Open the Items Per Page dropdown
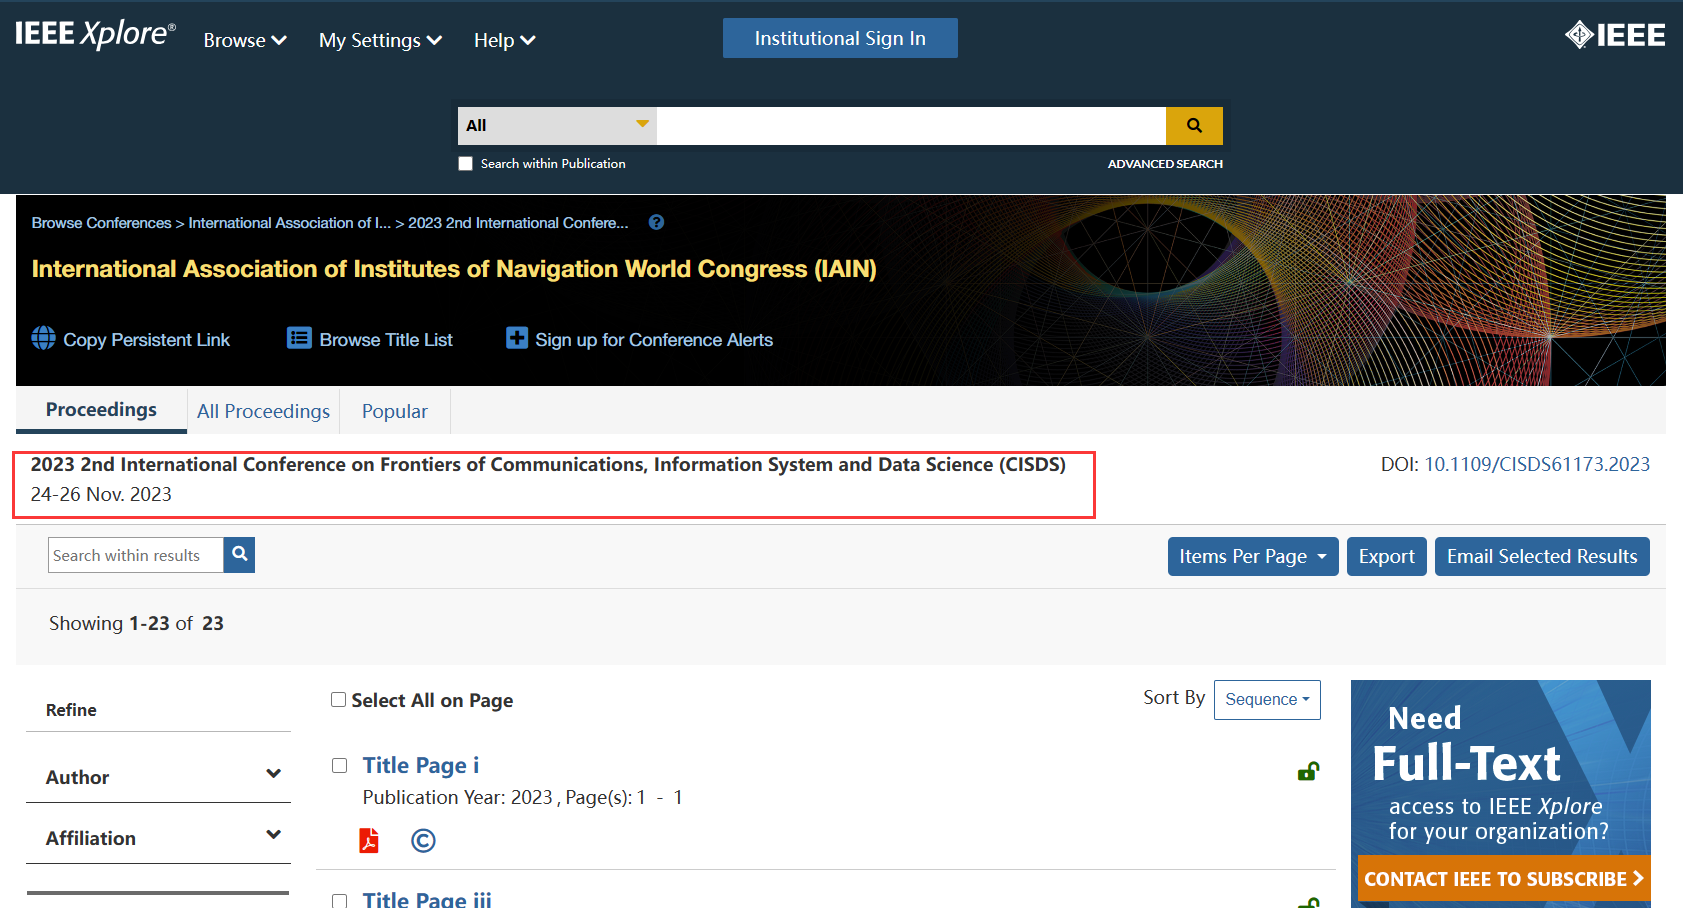 [1253, 556]
